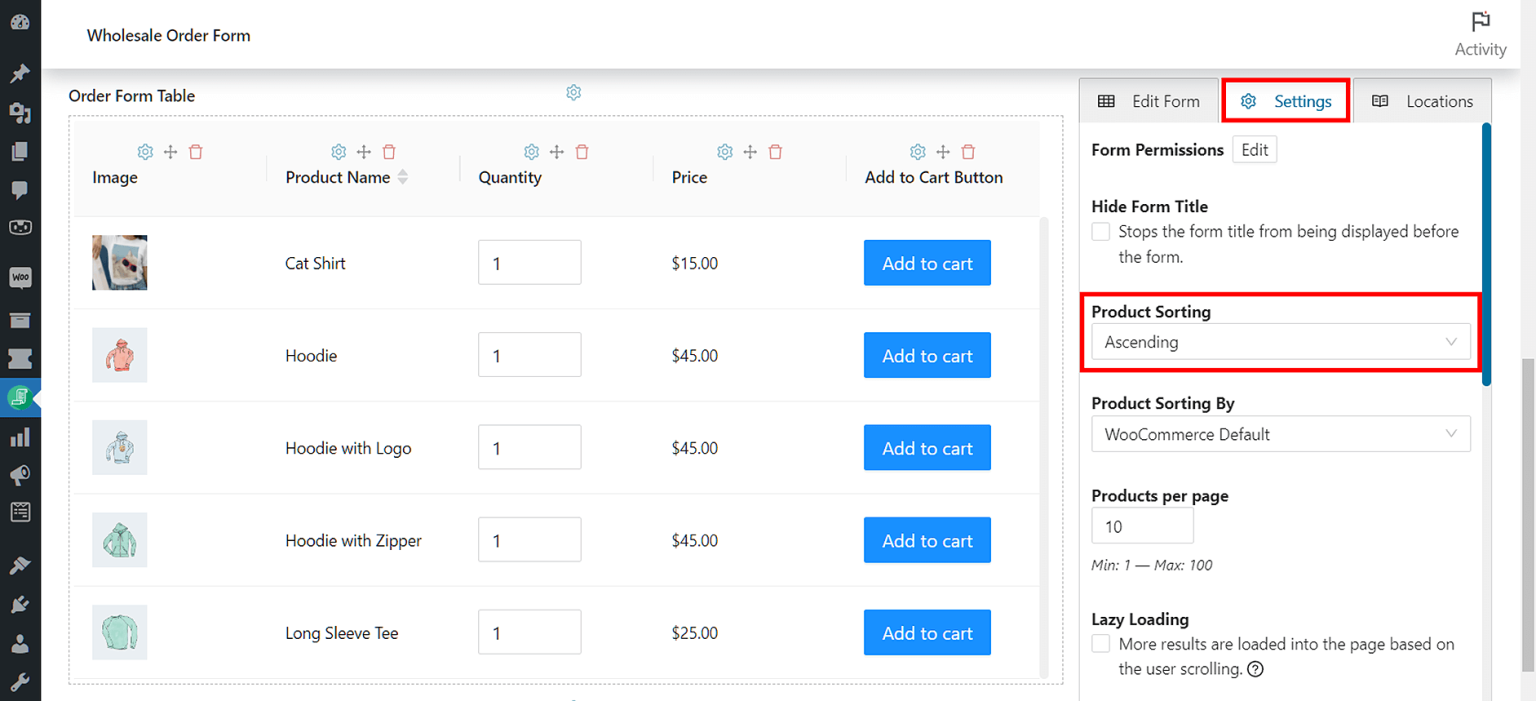Open the Product Sorting dropdown

(x=1281, y=341)
